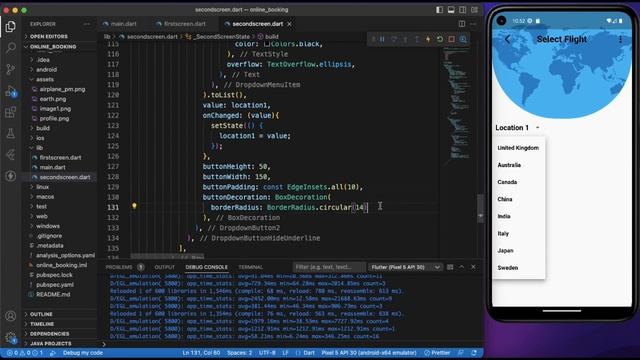Click Ln 131, Col 80 status item
This screenshot has width=640, height=360.
(201, 353)
